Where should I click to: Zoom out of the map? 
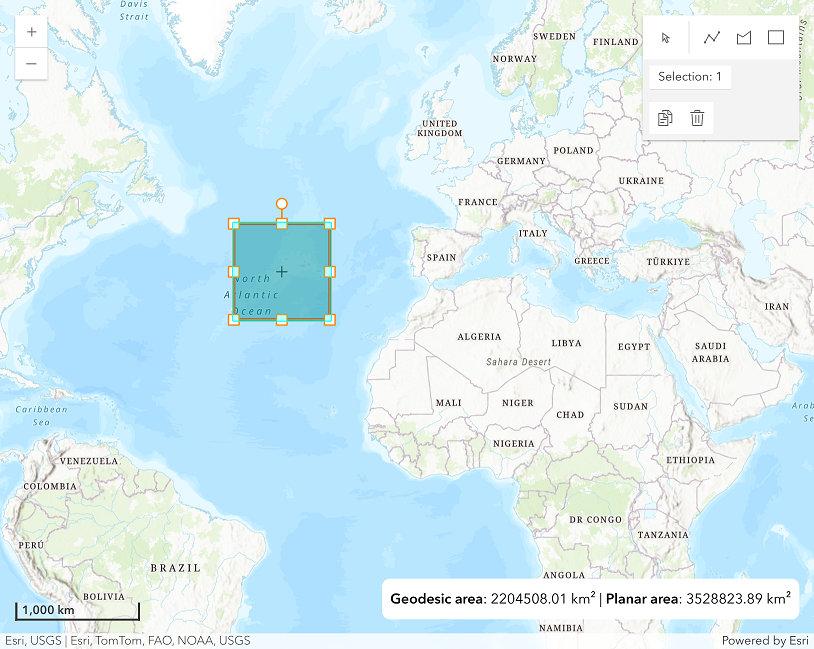(x=32, y=64)
